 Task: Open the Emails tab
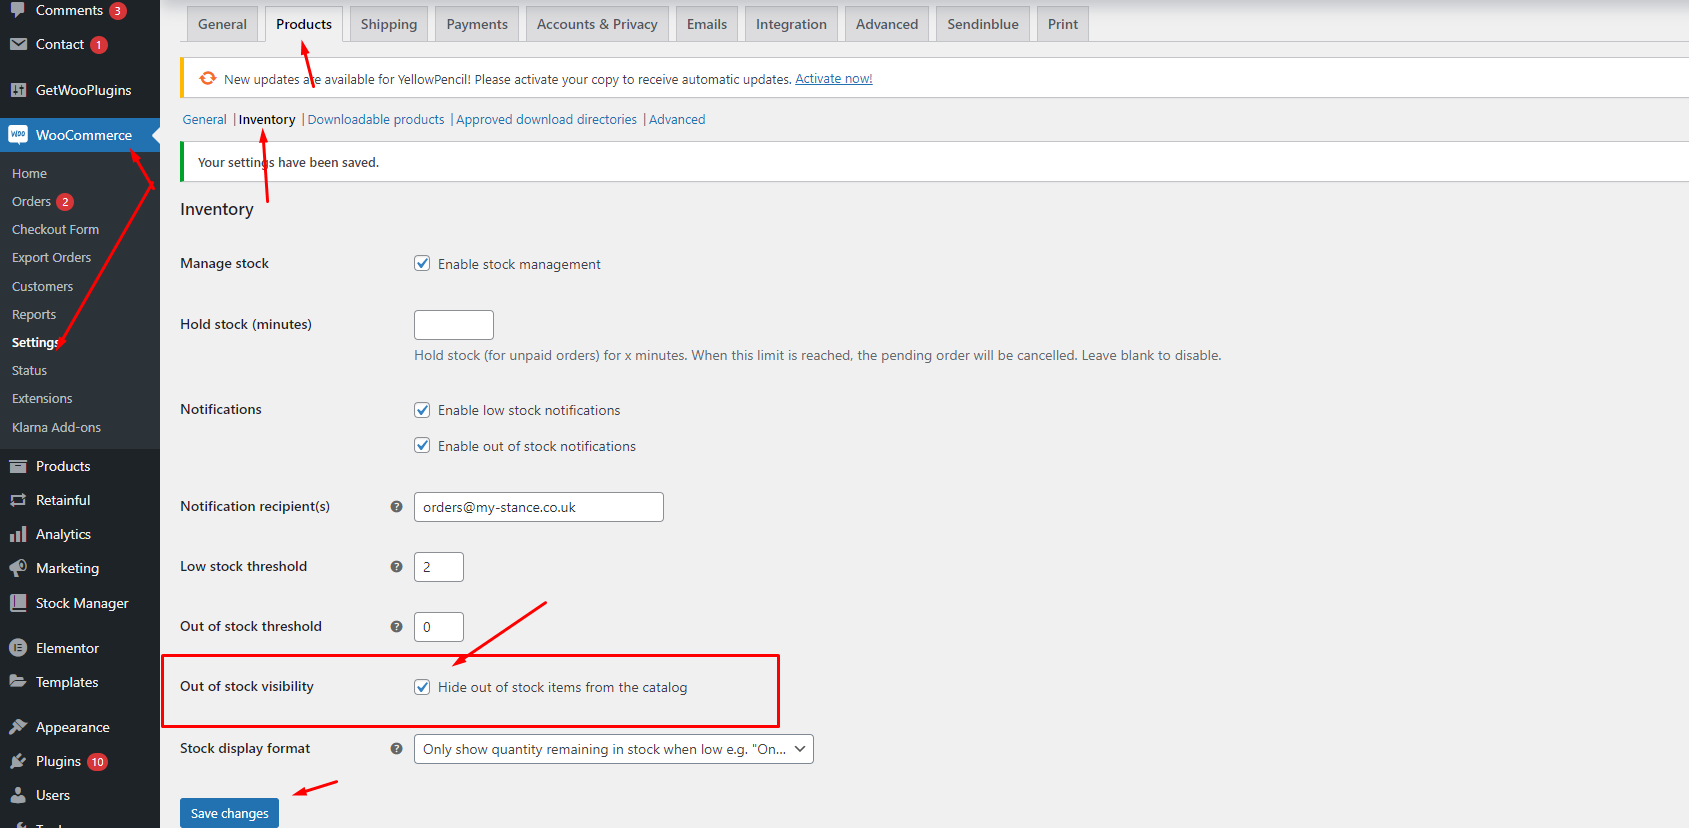tap(707, 24)
